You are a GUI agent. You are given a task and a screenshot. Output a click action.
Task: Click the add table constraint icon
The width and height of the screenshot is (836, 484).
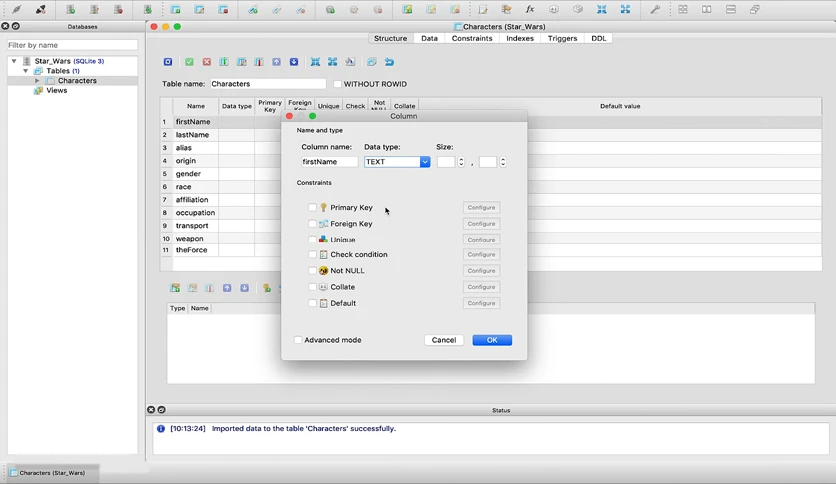coord(175,288)
